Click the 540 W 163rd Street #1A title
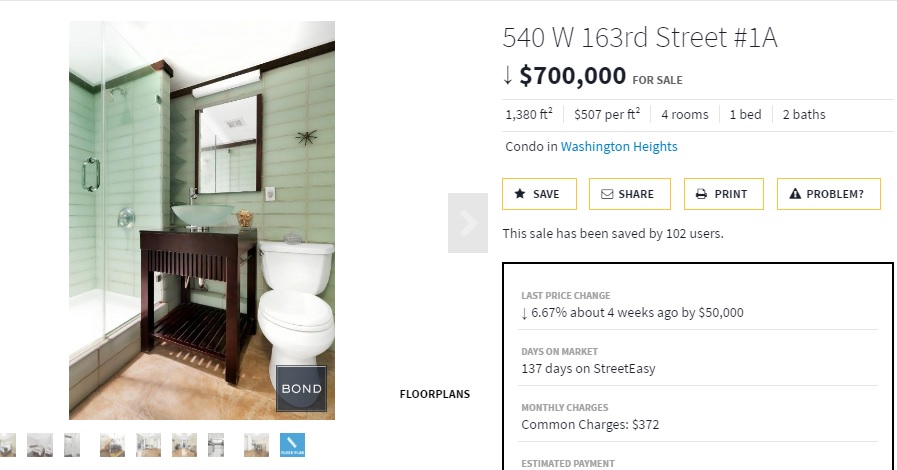The width and height of the screenshot is (897, 470). coord(640,38)
